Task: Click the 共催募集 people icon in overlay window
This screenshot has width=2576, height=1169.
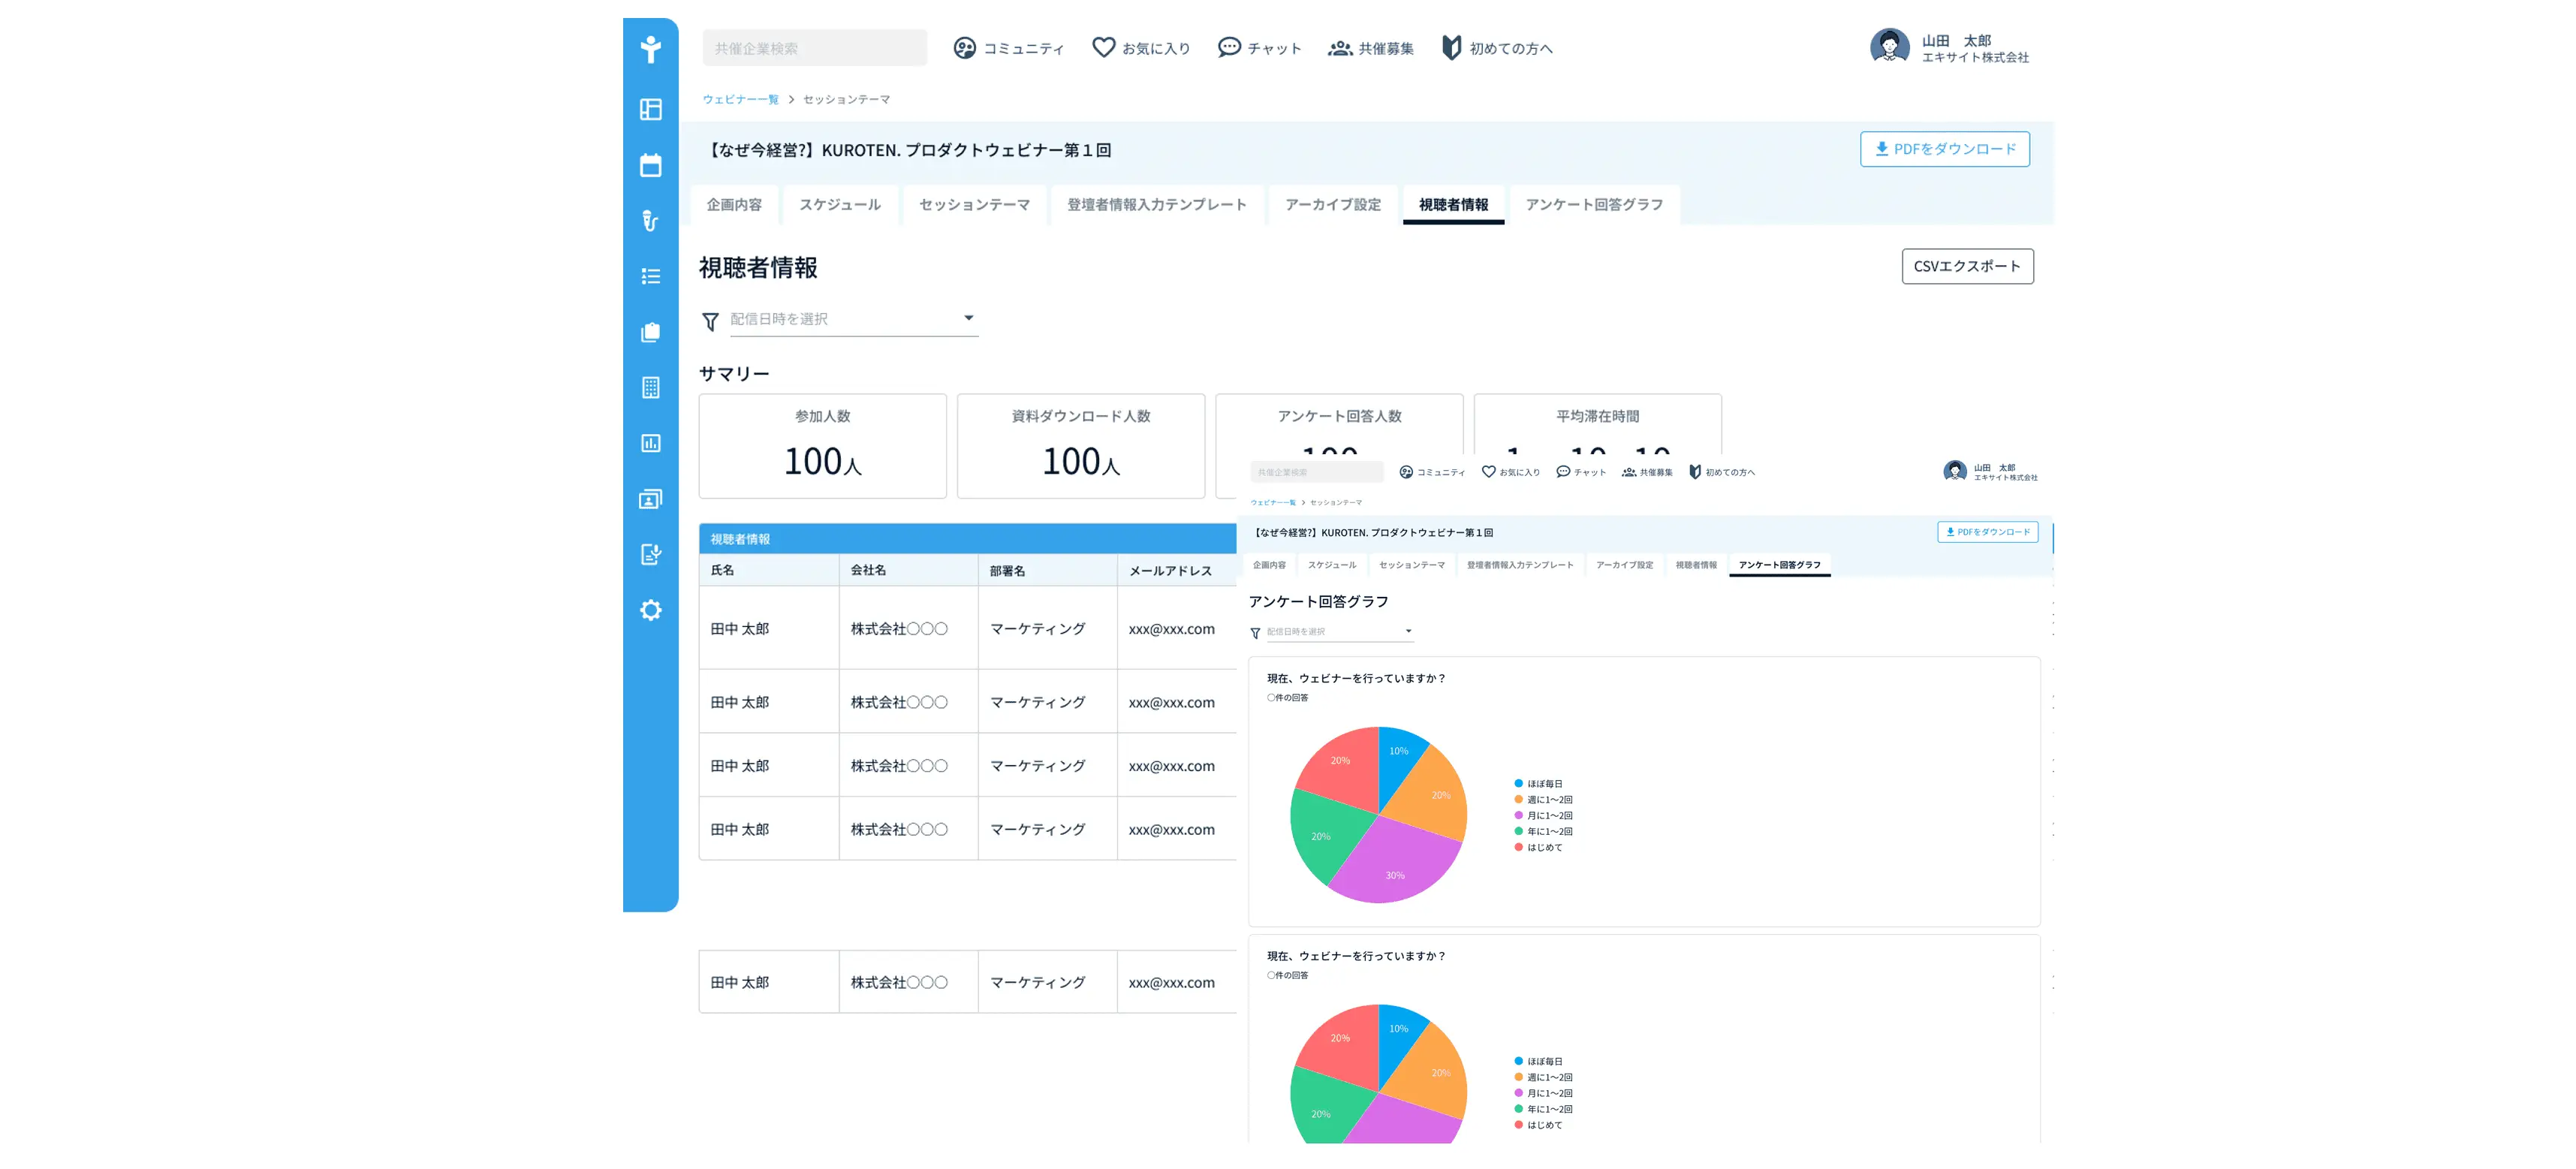Action: (1629, 472)
